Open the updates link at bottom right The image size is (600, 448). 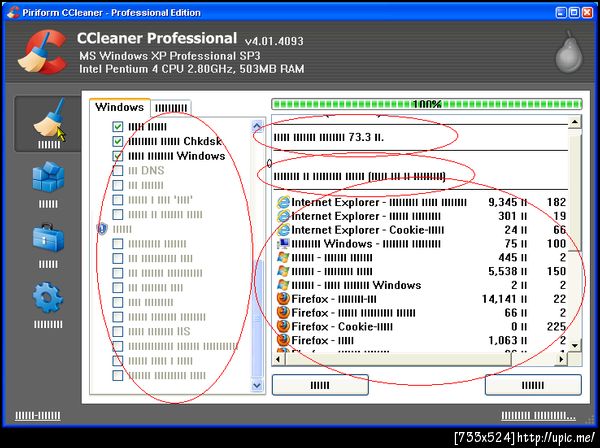point(538,415)
